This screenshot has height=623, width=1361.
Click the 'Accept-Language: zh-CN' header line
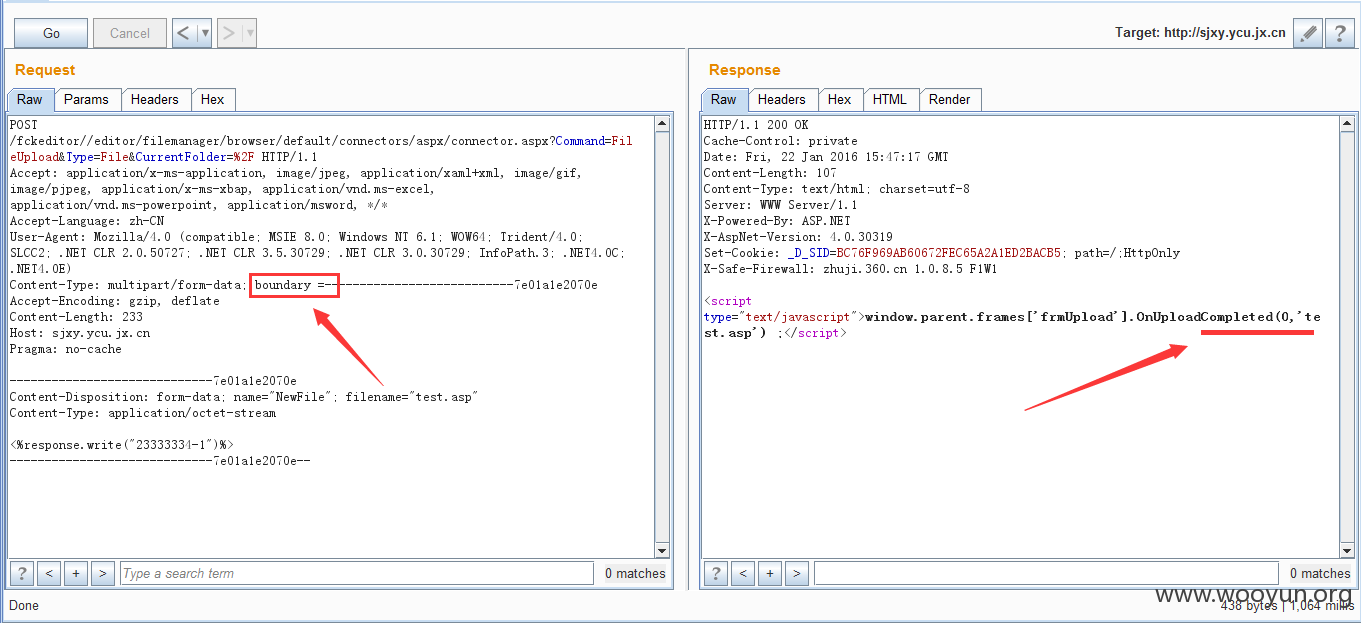[87, 221]
